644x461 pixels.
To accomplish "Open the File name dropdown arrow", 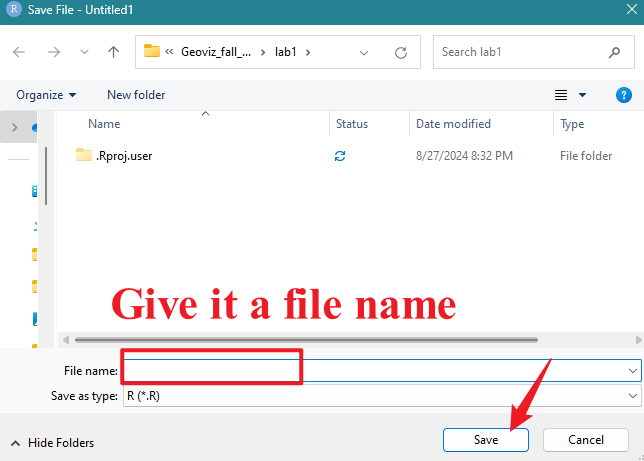I will tap(632, 371).
